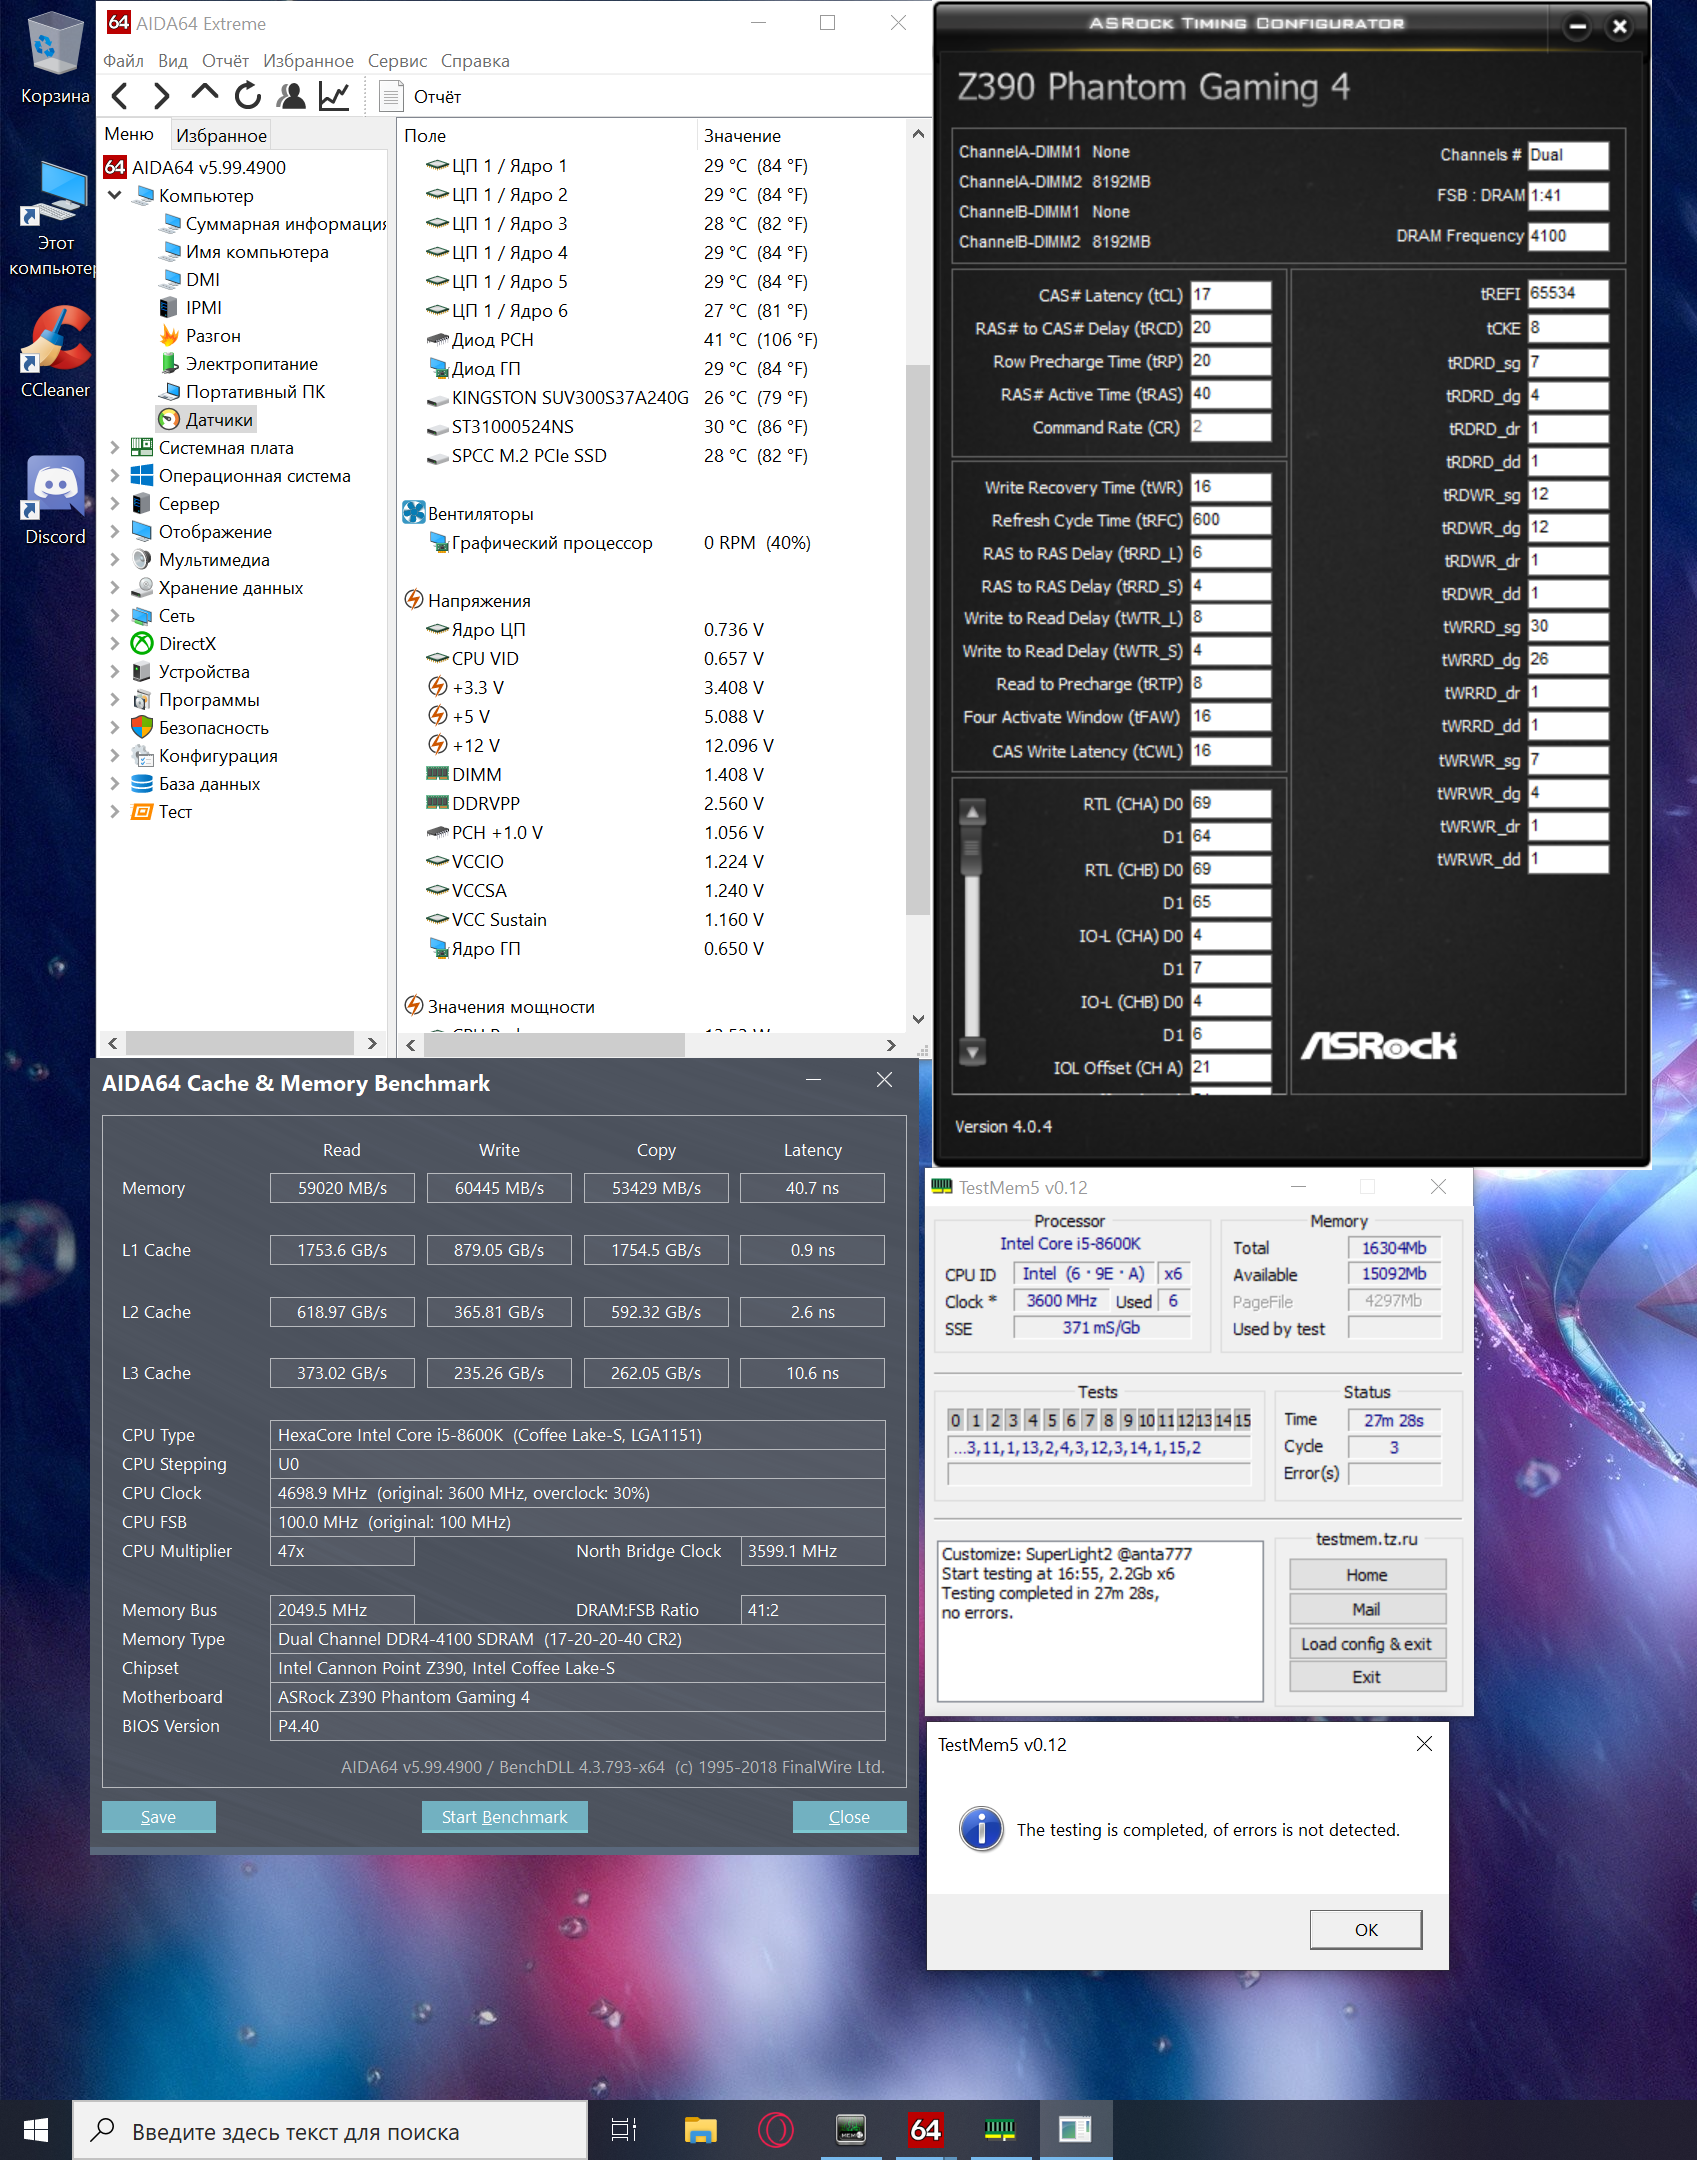Screen dimensions: 1697x2160
Task: Refresh the AIDA64 sensor page
Action: tap(247, 96)
